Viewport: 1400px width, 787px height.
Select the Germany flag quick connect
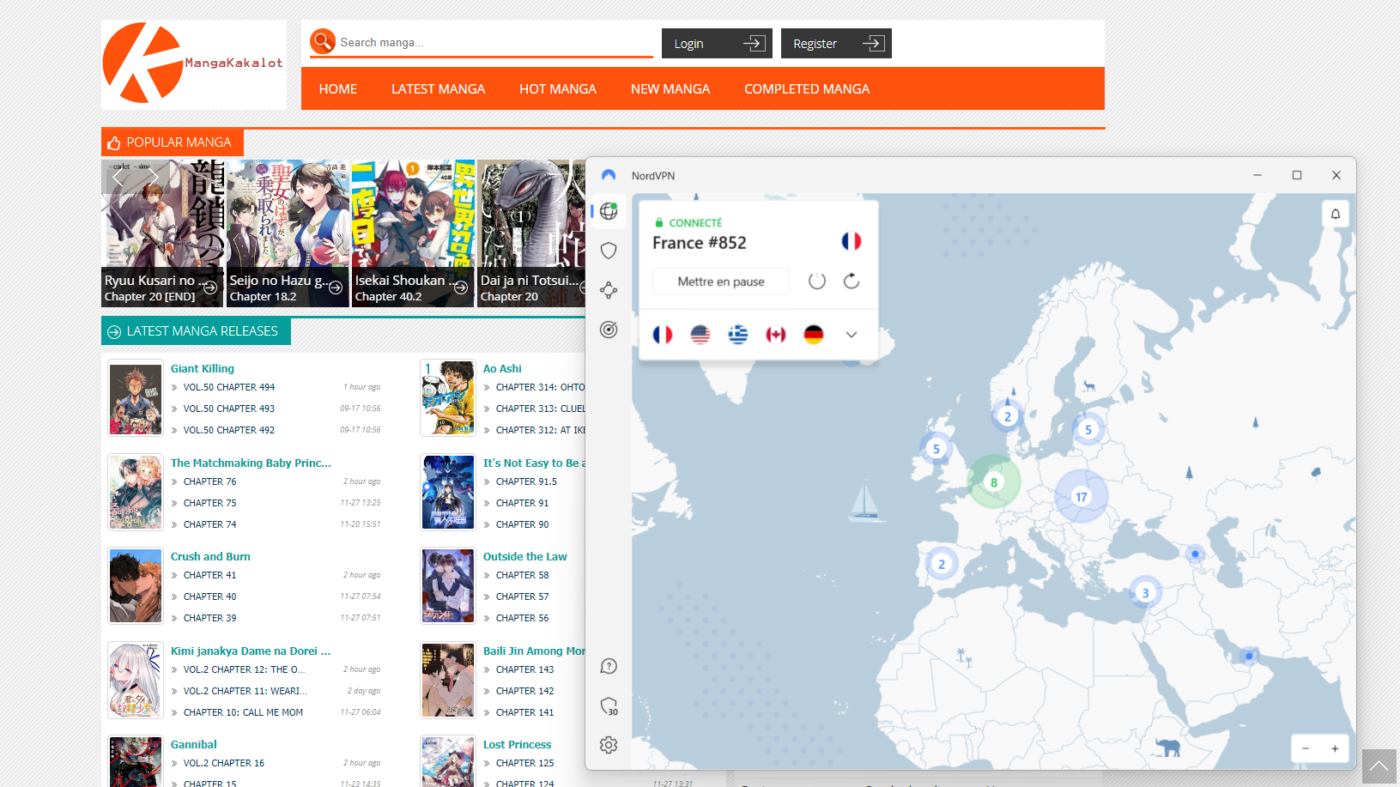coord(814,335)
